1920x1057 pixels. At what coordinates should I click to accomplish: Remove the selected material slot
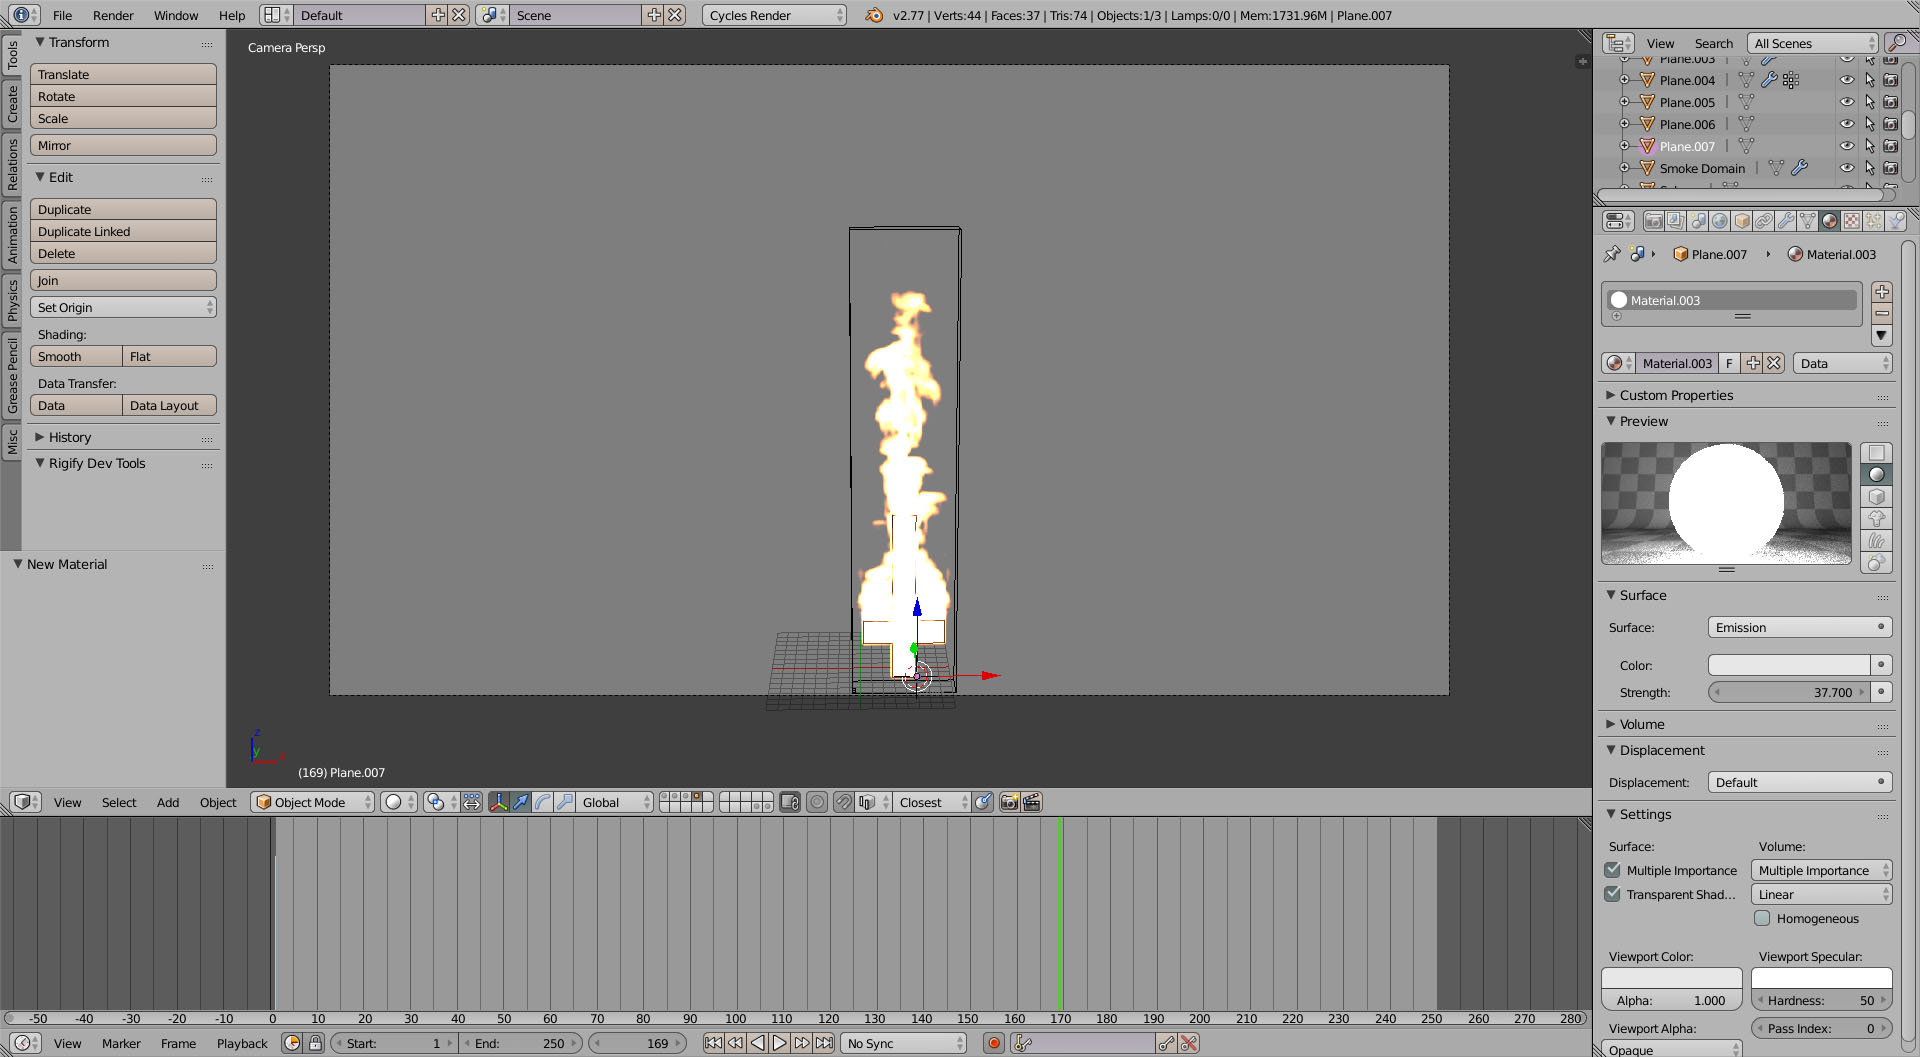click(1882, 314)
